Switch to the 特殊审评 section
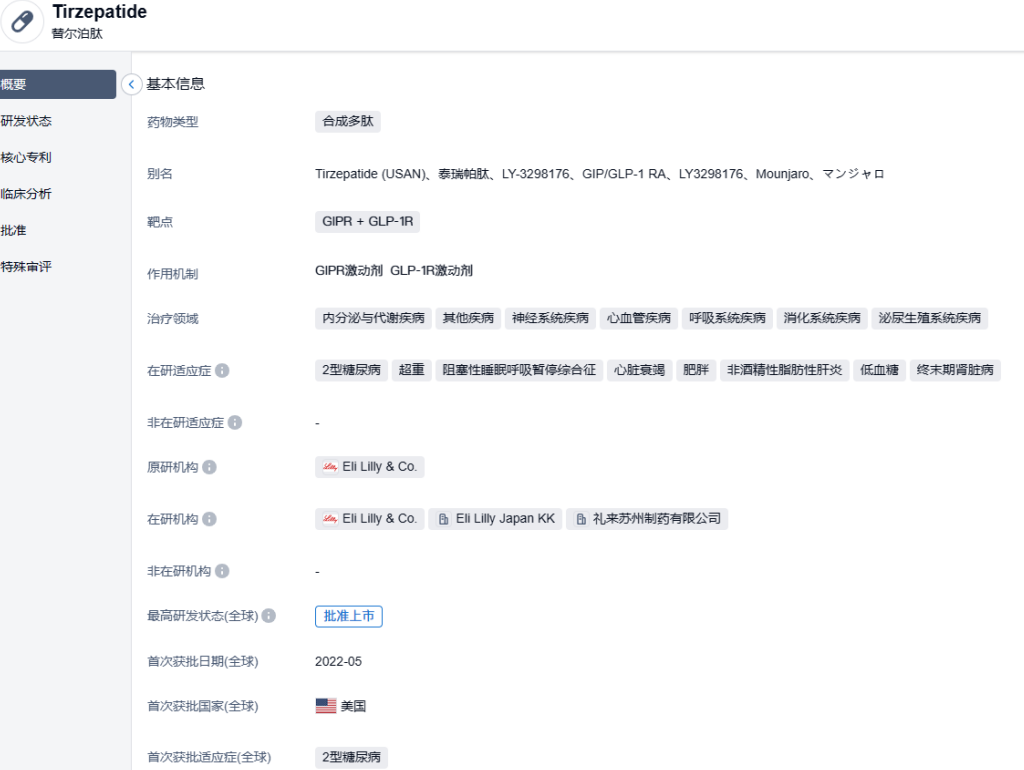 (27, 267)
